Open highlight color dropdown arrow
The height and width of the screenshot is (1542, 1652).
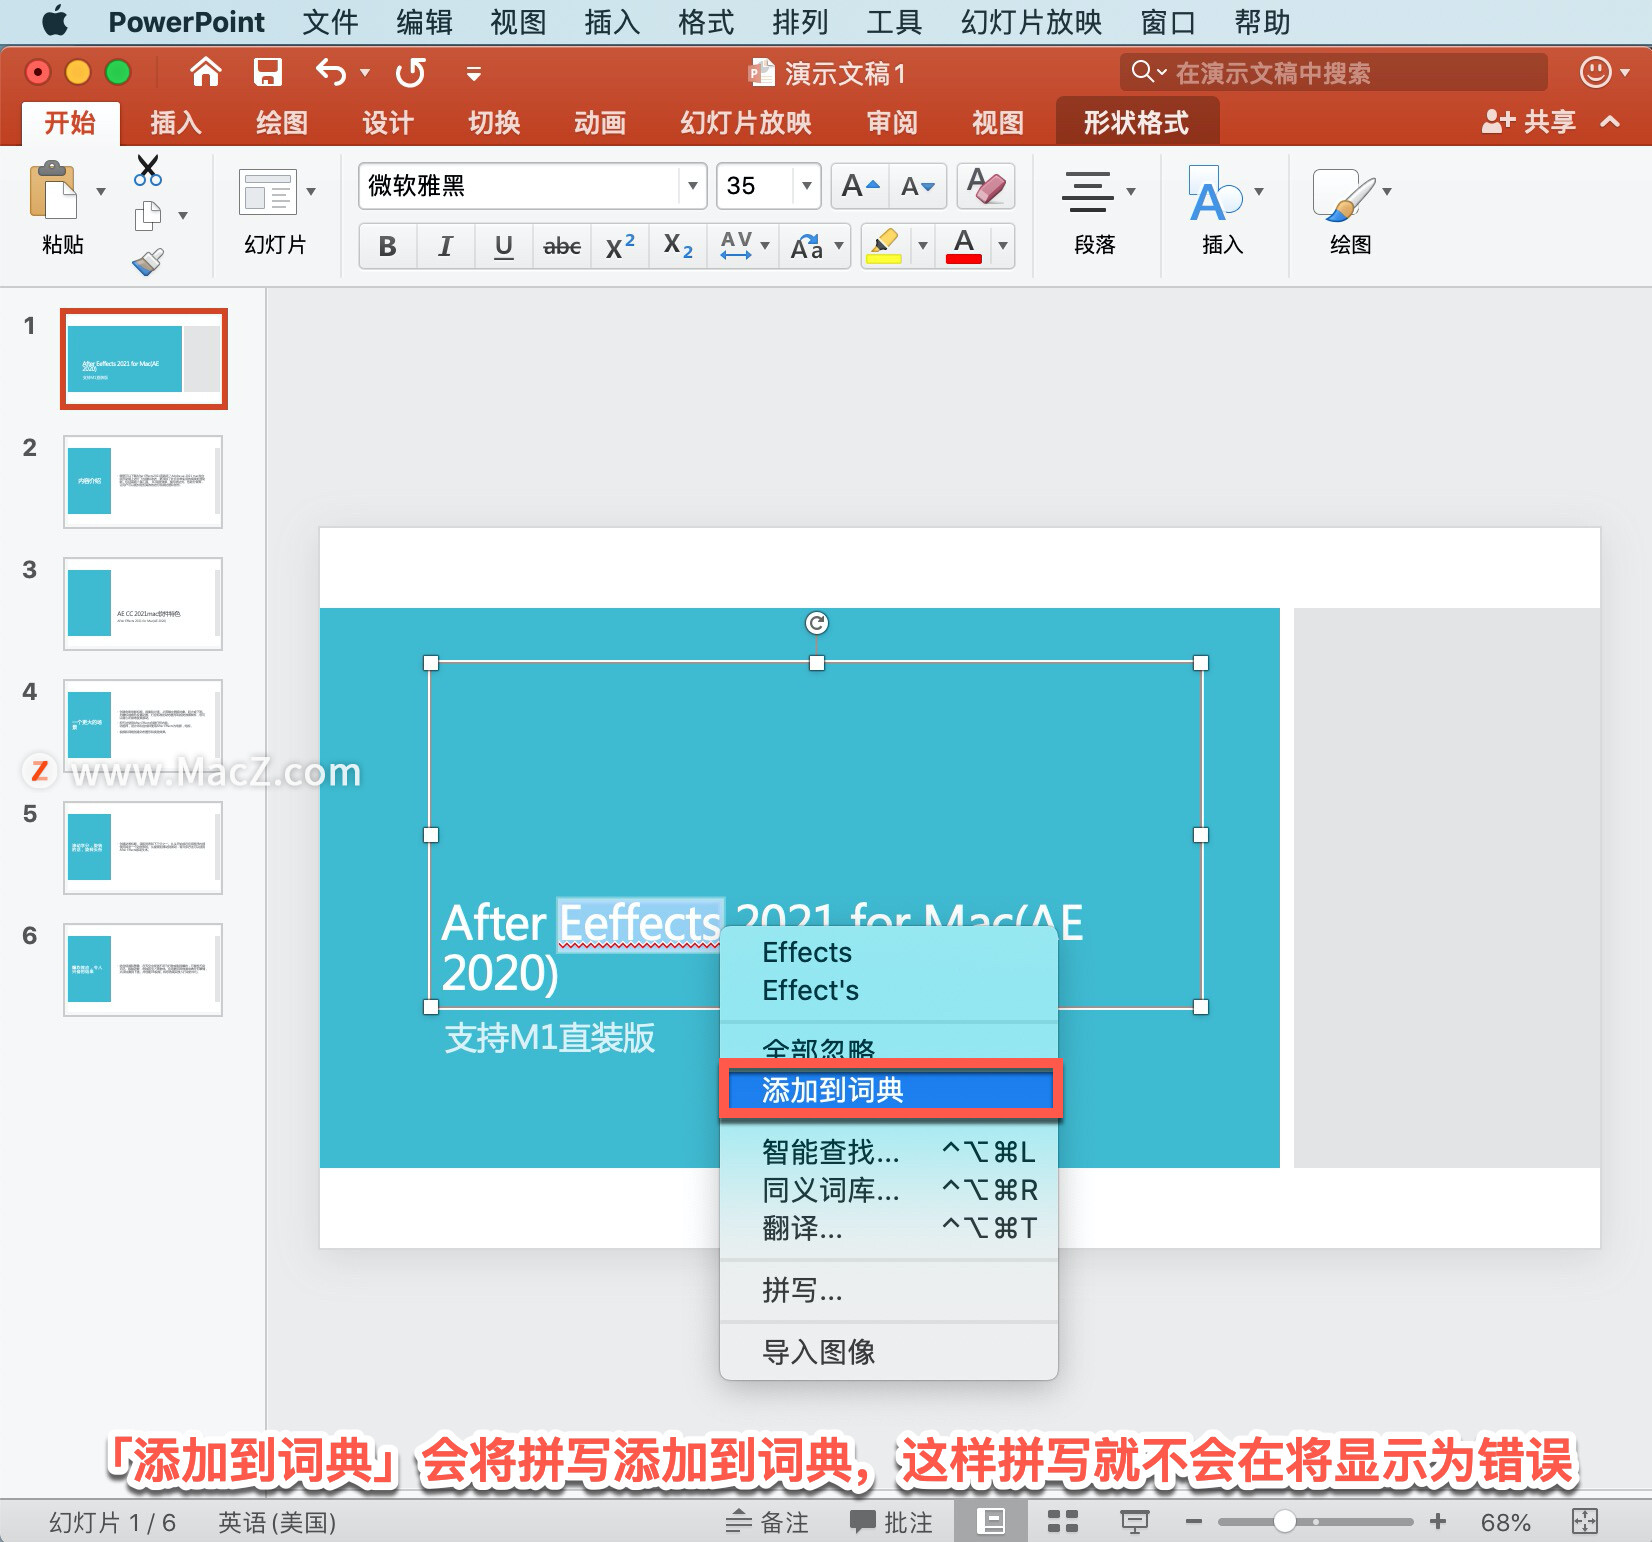tap(923, 246)
